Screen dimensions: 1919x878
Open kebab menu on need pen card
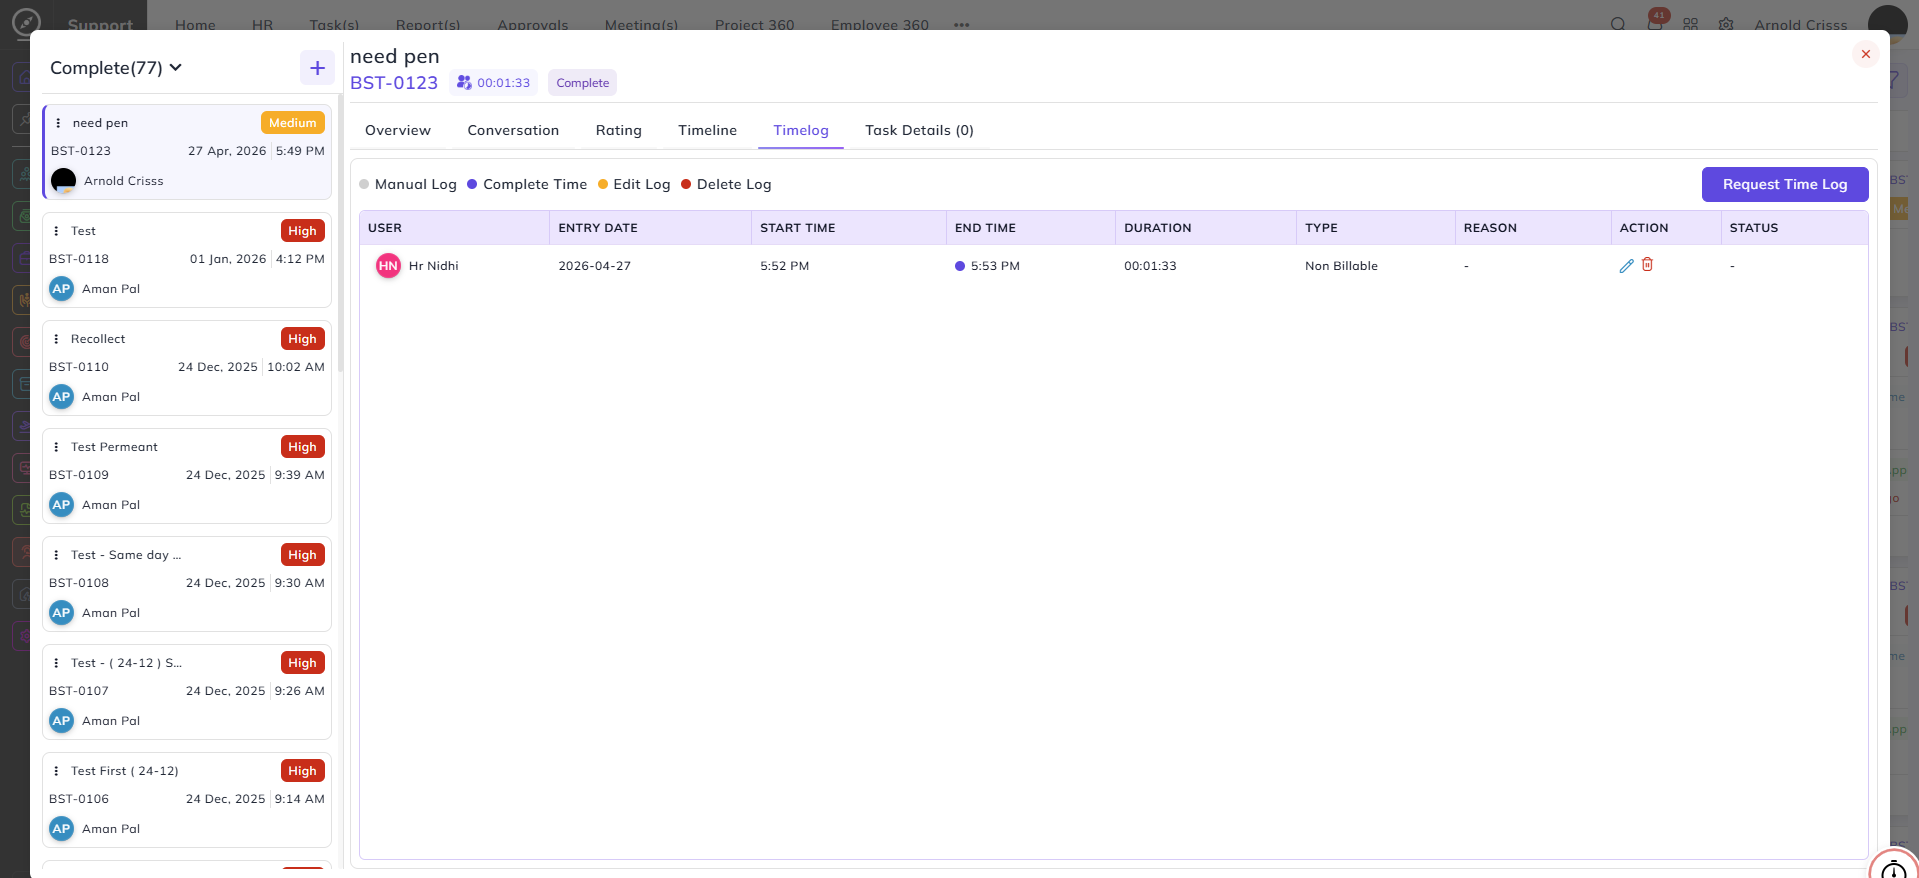click(x=58, y=123)
